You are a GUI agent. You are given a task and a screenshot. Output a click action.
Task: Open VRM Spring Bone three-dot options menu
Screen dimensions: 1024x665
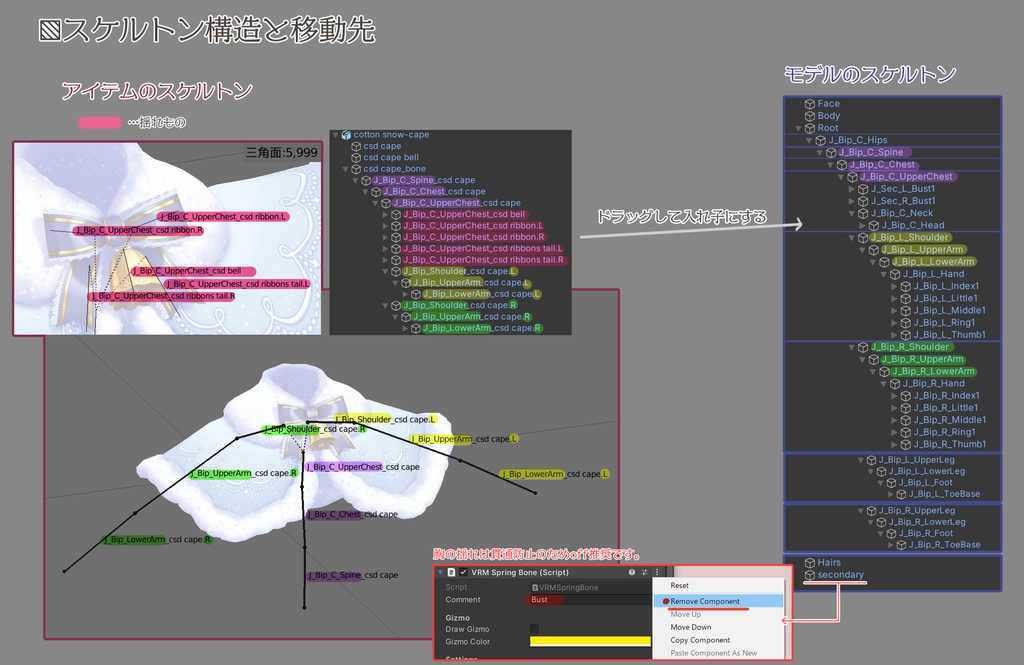pos(657,572)
